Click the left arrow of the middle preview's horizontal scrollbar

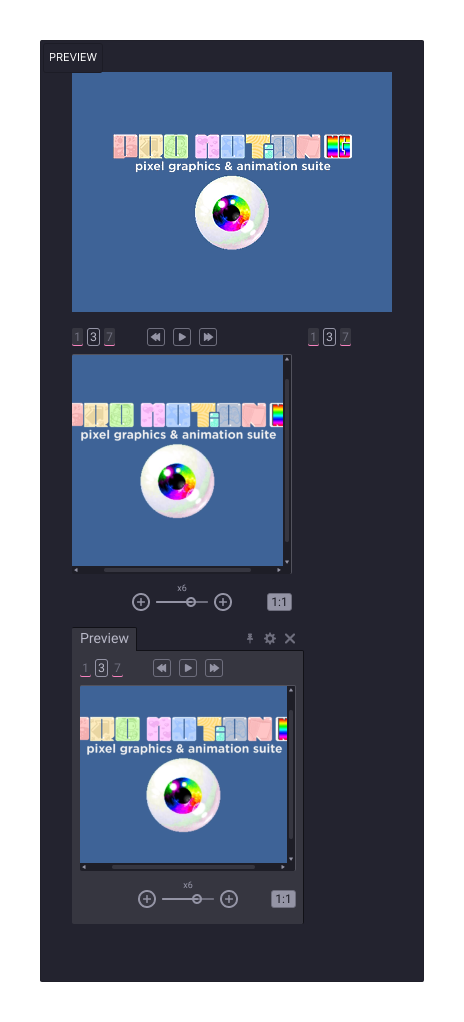(x=76, y=570)
